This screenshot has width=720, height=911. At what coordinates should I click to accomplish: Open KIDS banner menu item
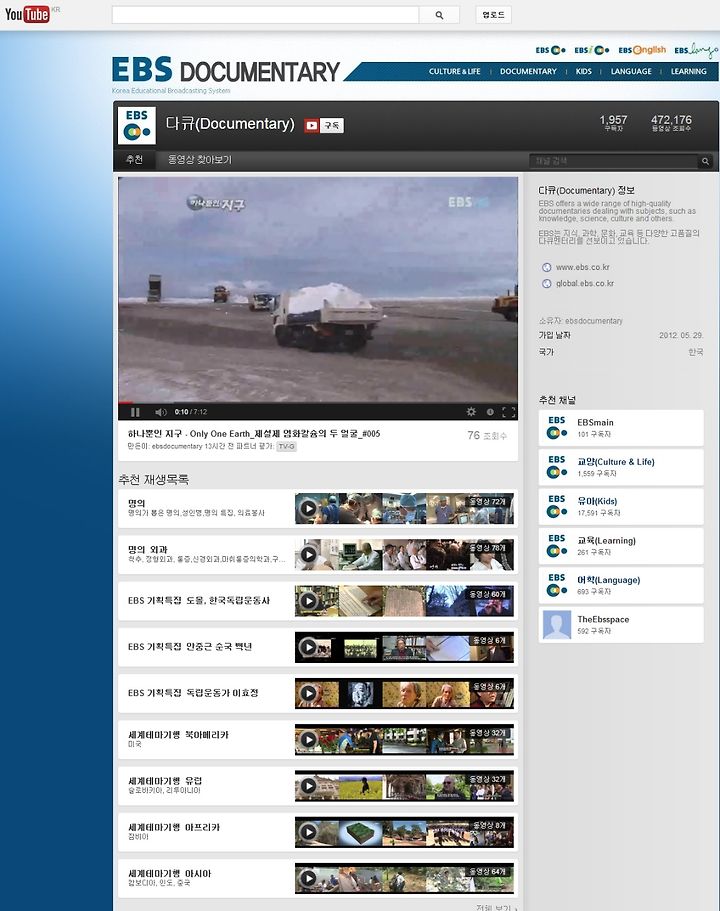click(583, 71)
